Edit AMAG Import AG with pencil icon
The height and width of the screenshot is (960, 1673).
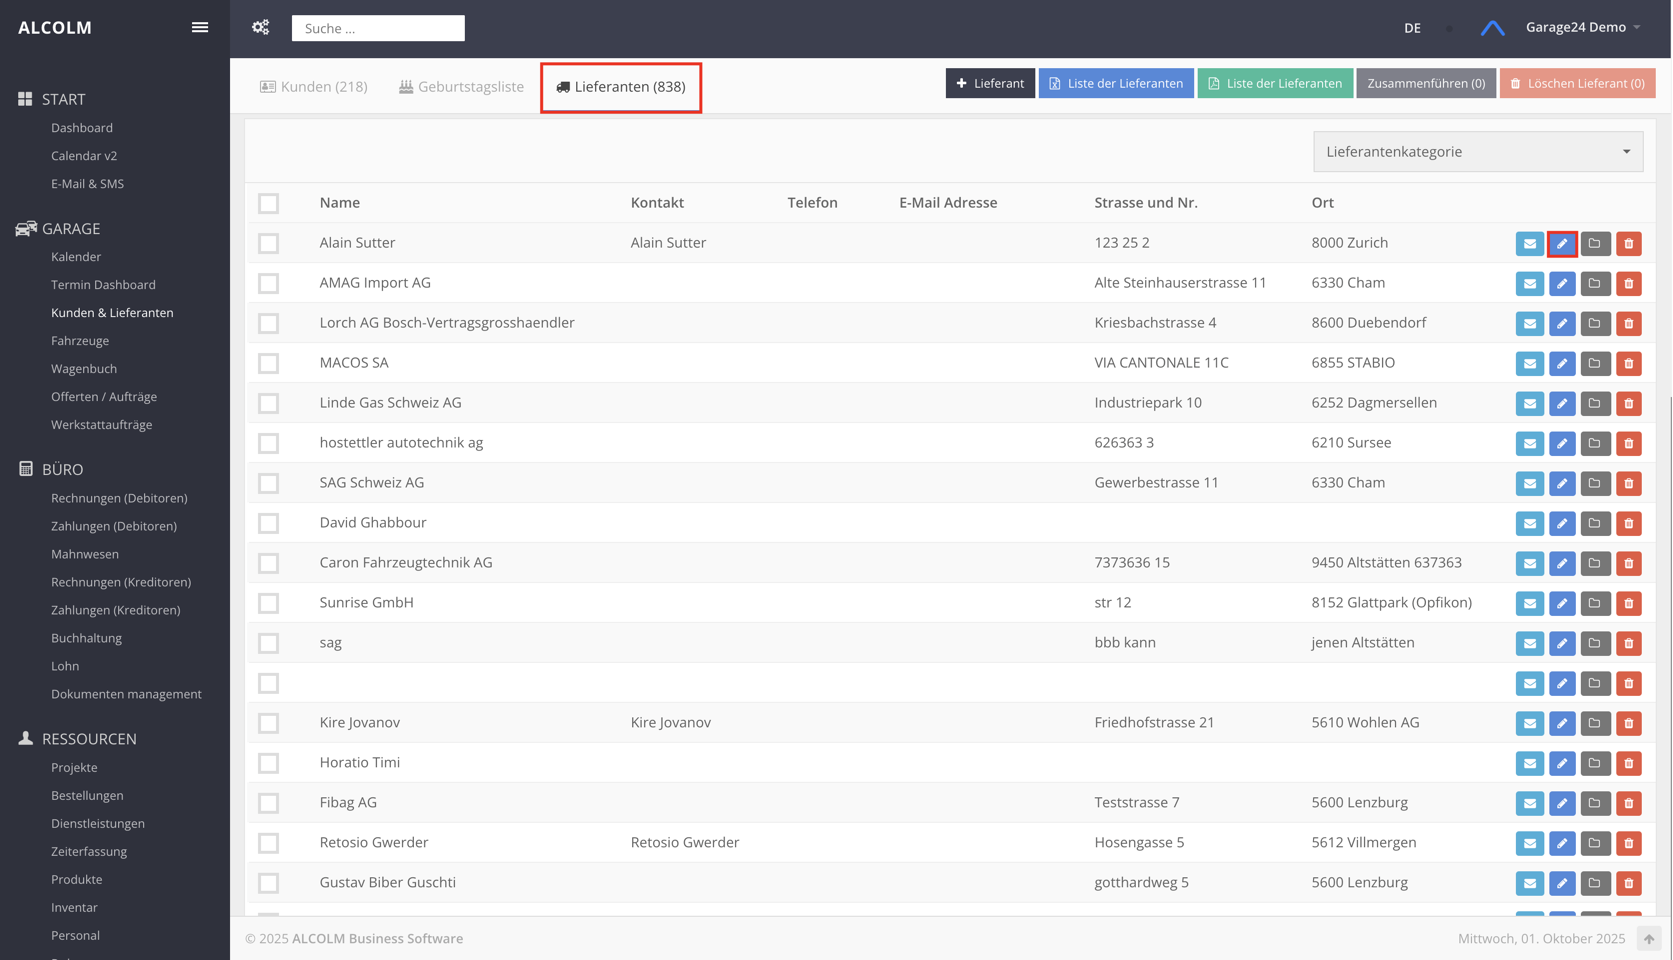click(x=1562, y=283)
